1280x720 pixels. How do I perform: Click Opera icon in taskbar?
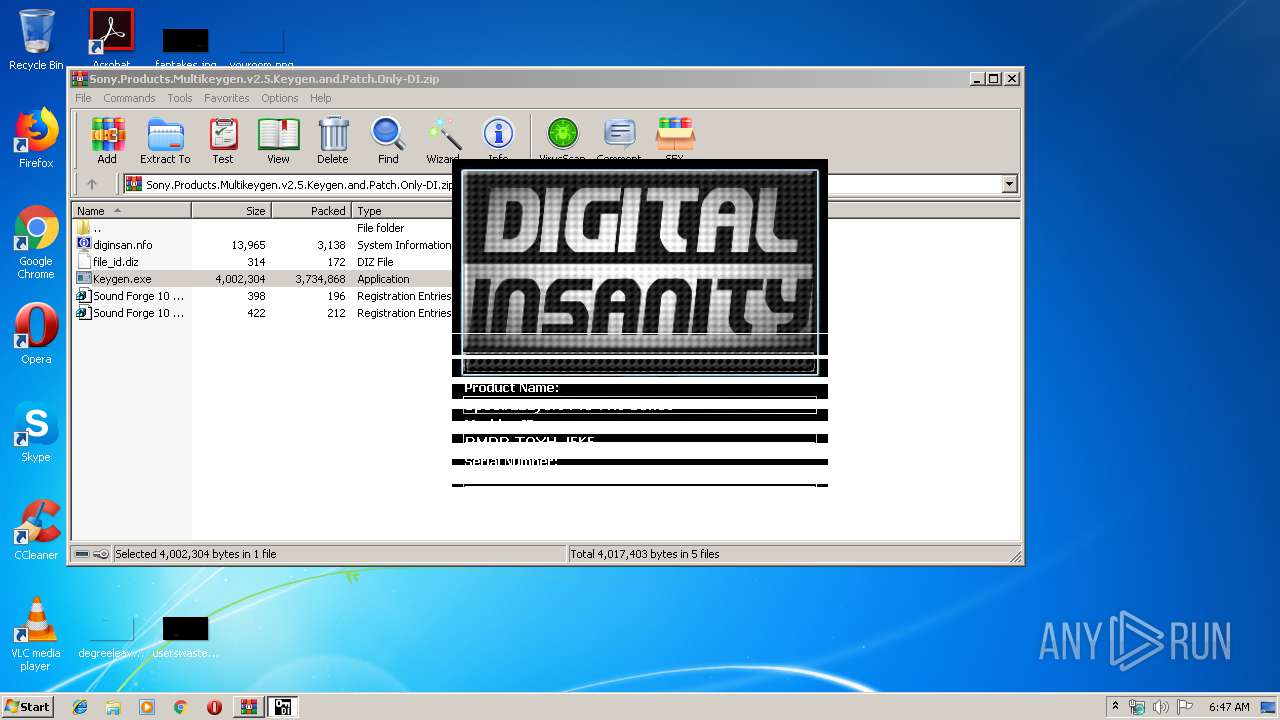(214, 707)
